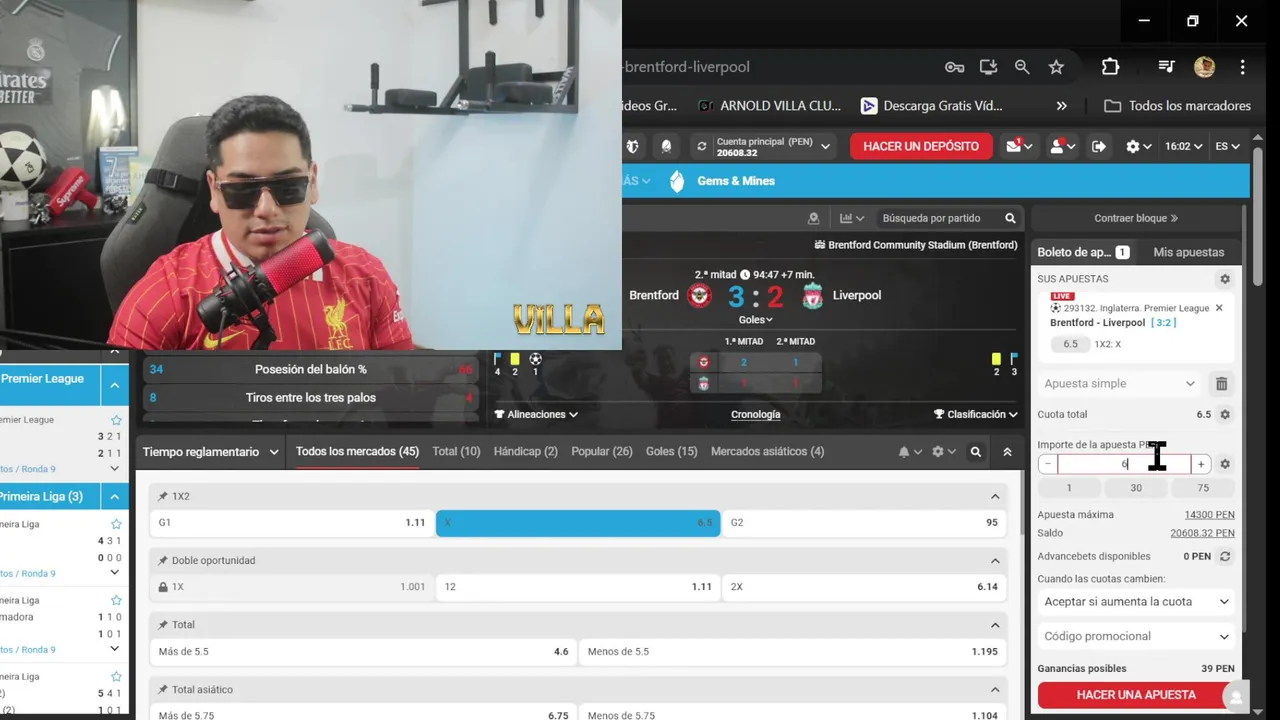The width and height of the screenshot is (1280, 720).
Task: Delete bet slip with the trash icon
Action: (1221, 383)
